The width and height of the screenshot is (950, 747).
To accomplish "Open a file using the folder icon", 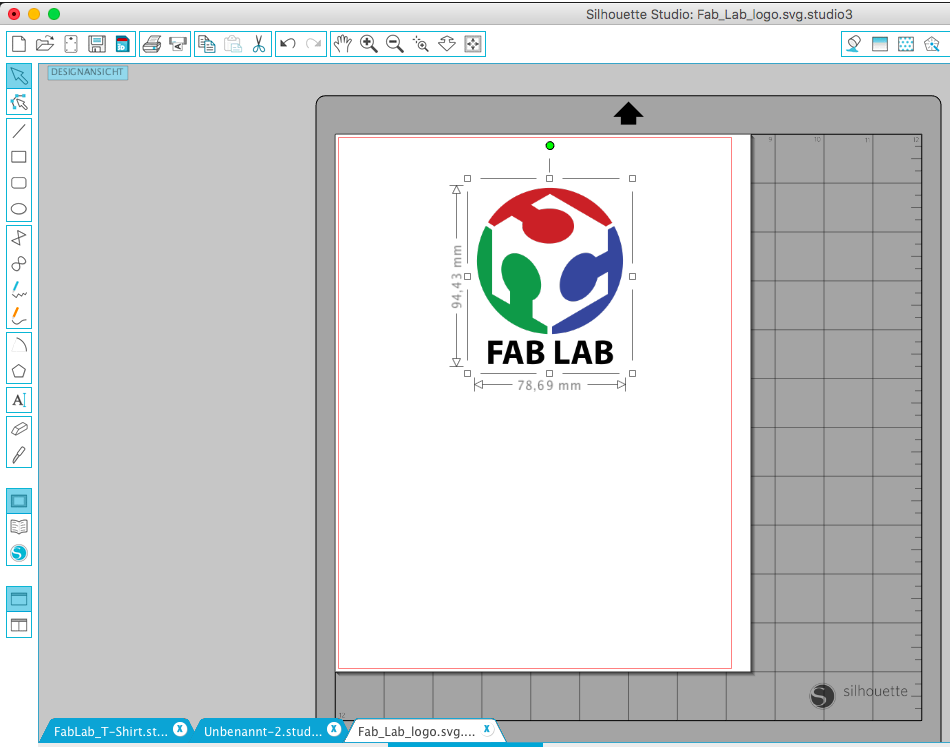I will (x=45, y=44).
